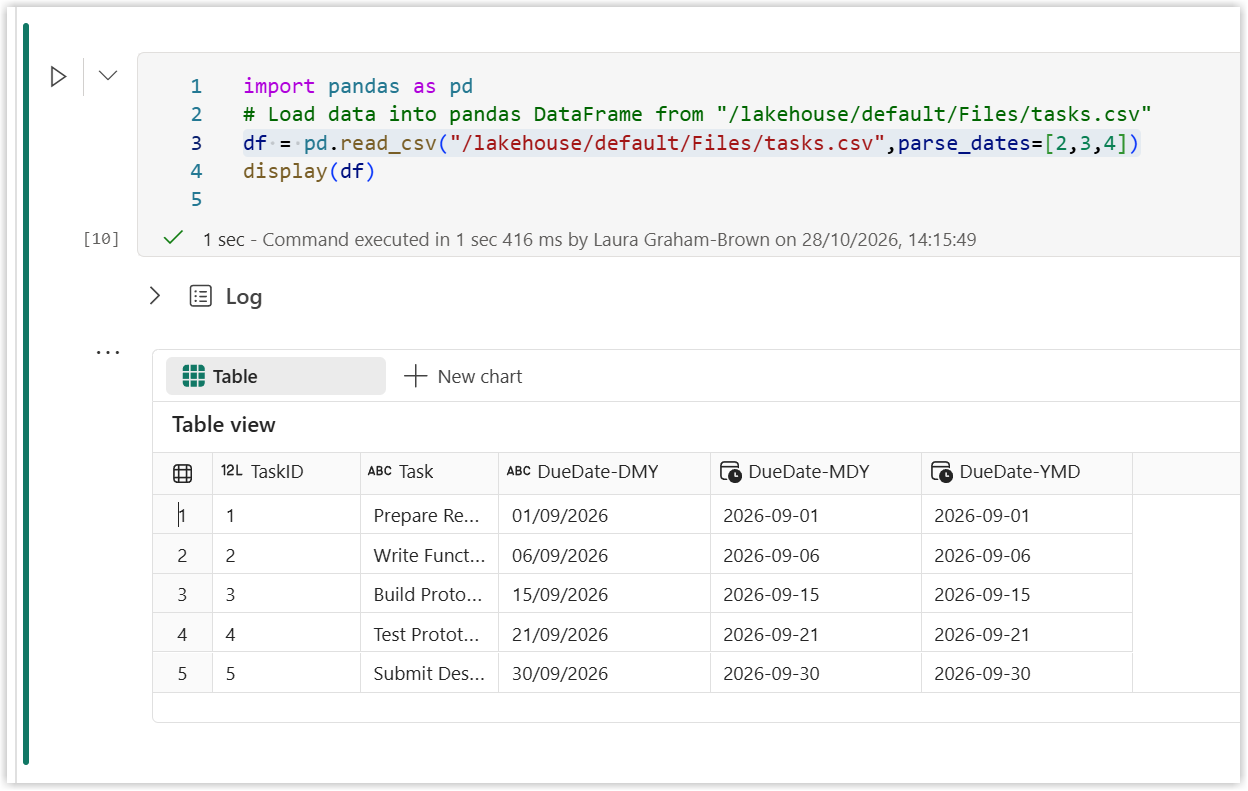Click the green execution success checkmark
1248x791 pixels.
coord(174,238)
